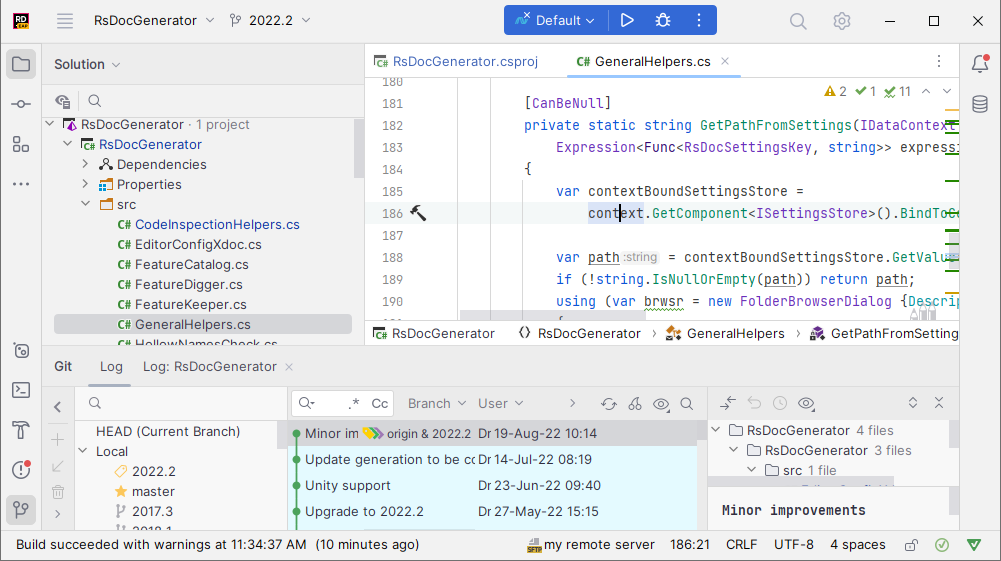Open the Branch filter dropdown

click(x=437, y=403)
